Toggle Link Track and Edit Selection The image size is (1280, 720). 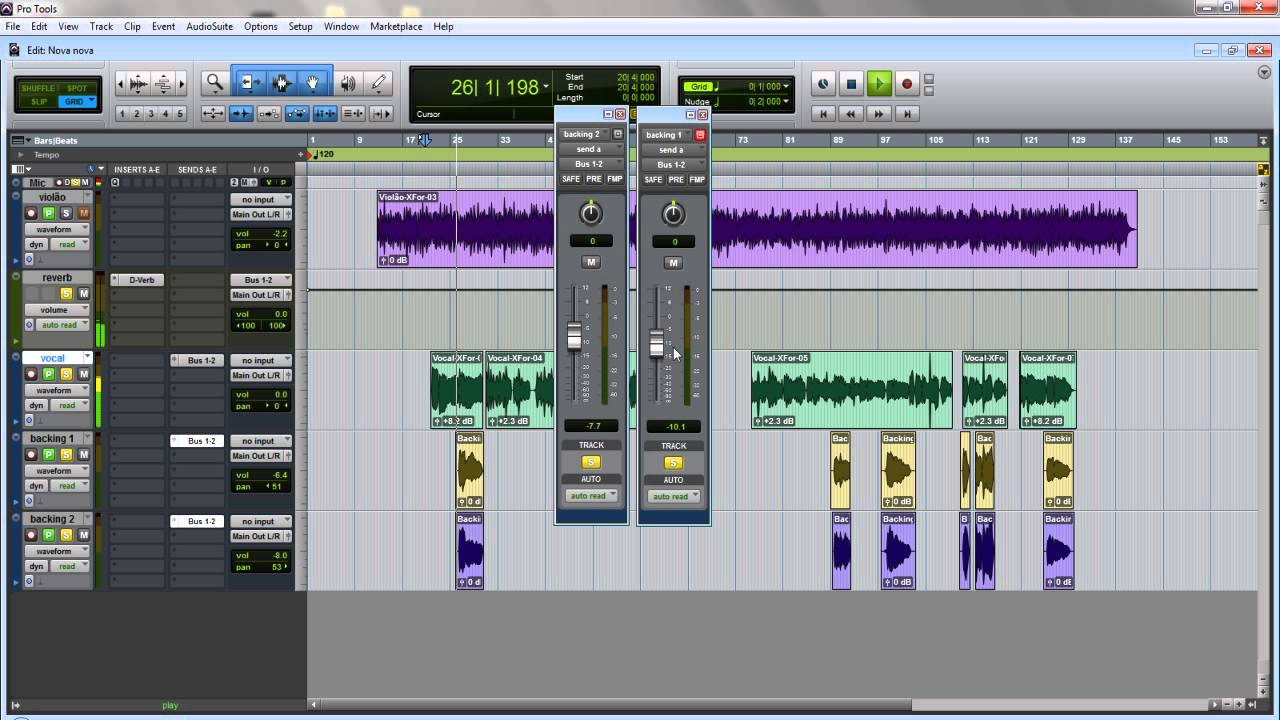click(353, 114)
